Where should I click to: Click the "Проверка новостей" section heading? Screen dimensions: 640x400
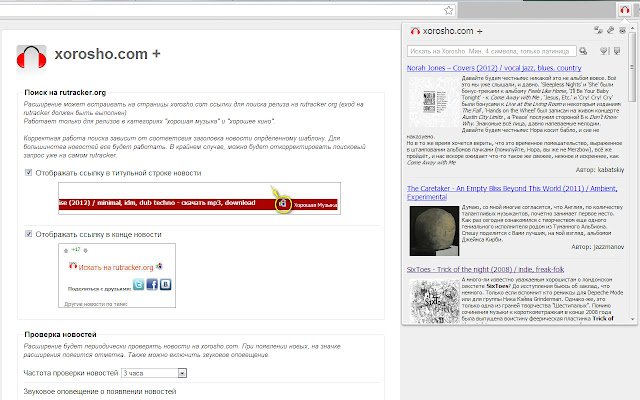(60, 335)
